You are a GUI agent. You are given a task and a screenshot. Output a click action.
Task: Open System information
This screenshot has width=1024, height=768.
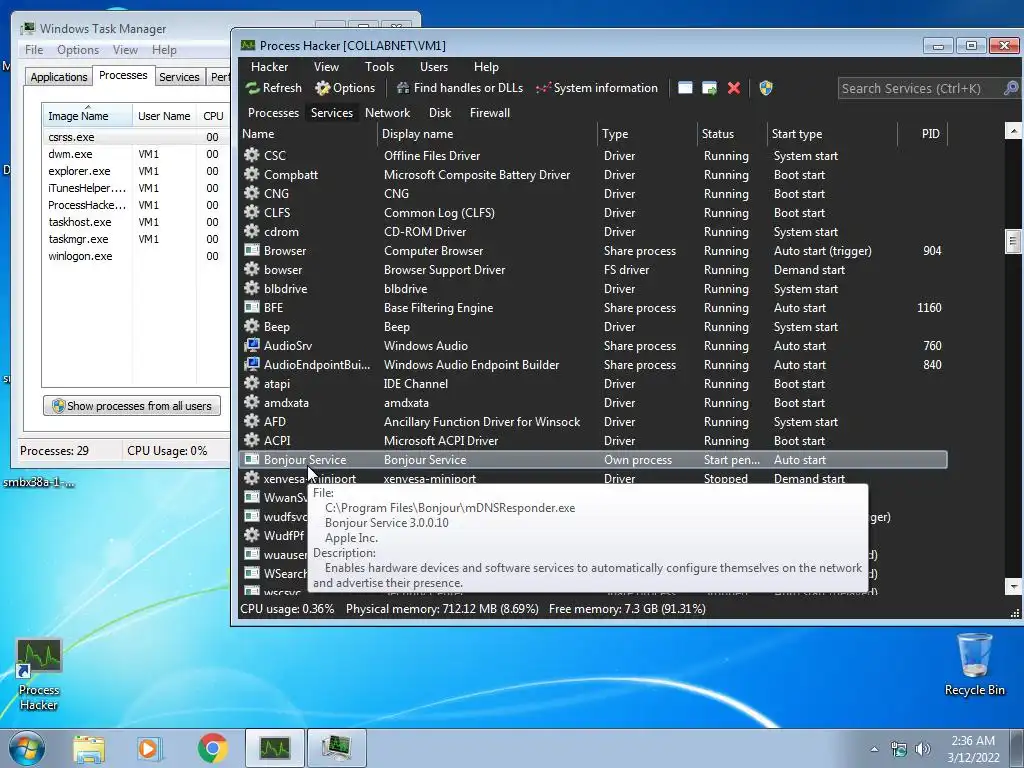pyautogui.click(x=597, y=88)
